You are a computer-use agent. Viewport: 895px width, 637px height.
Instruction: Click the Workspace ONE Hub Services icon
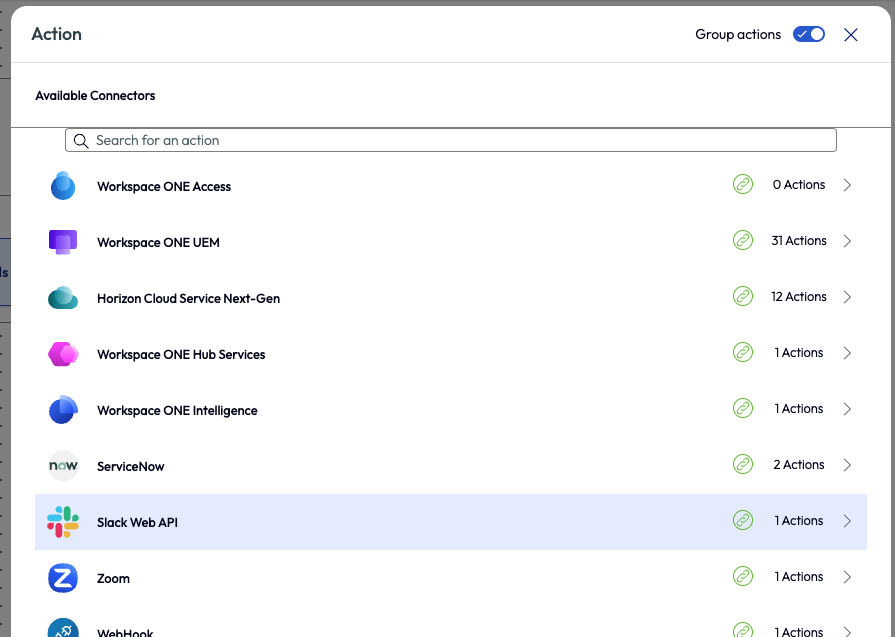pos(63,354)
